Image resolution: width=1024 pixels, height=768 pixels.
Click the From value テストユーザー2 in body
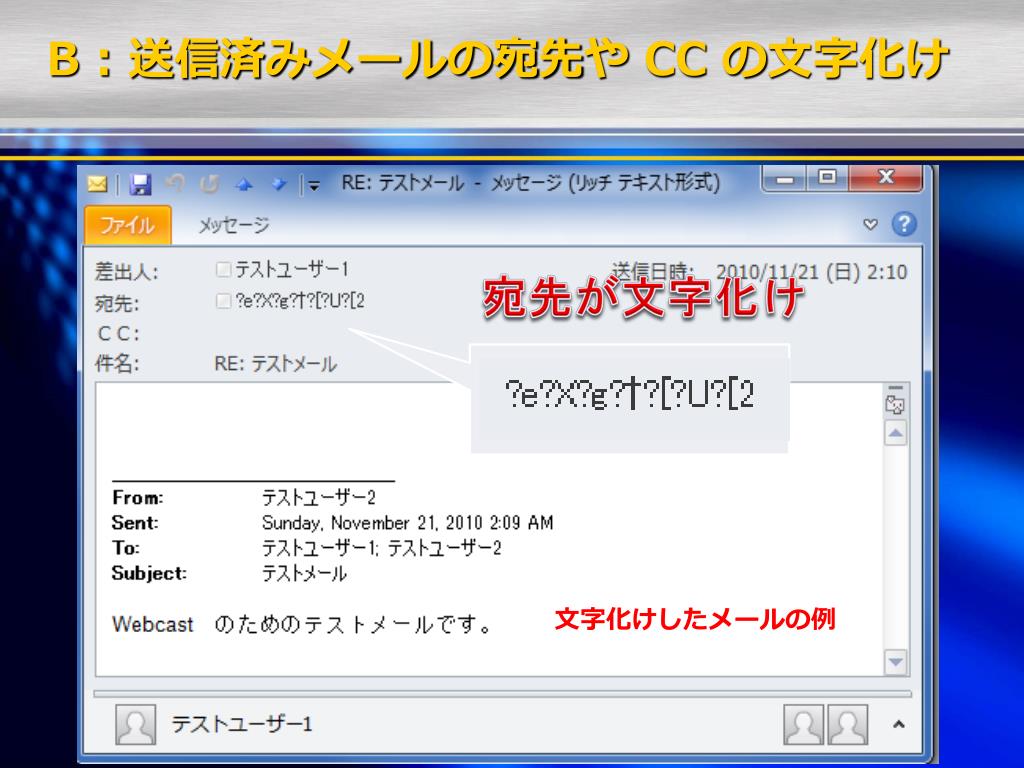pos(319,498)
